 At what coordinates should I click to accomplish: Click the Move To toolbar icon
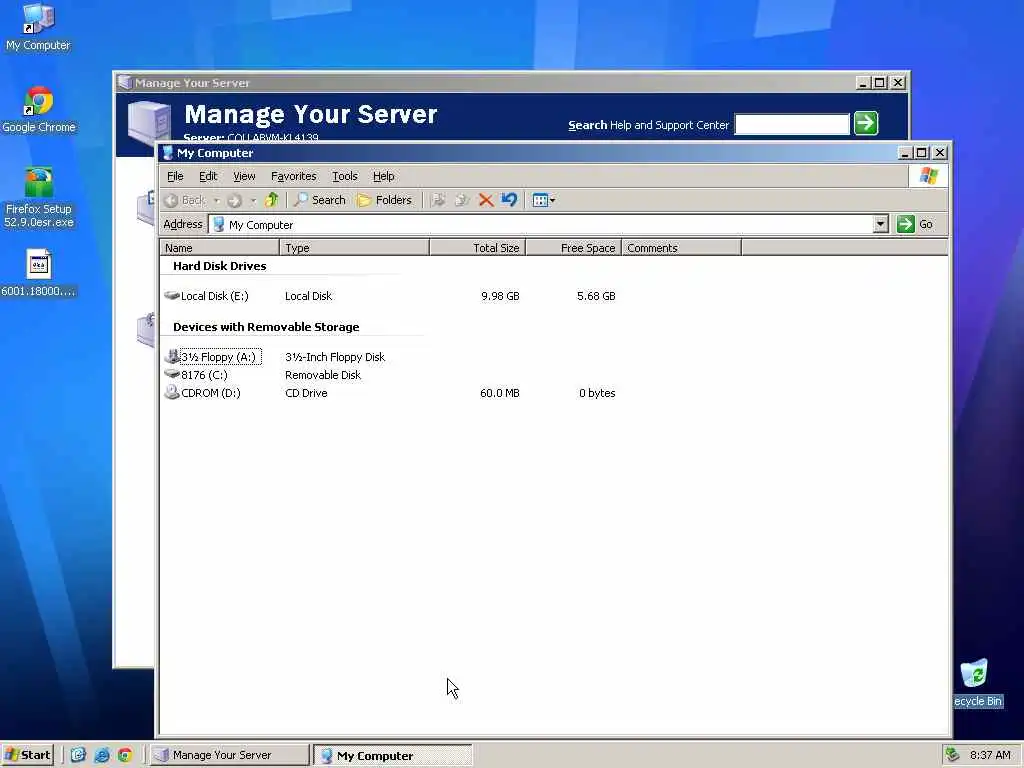tap(438, 200)
